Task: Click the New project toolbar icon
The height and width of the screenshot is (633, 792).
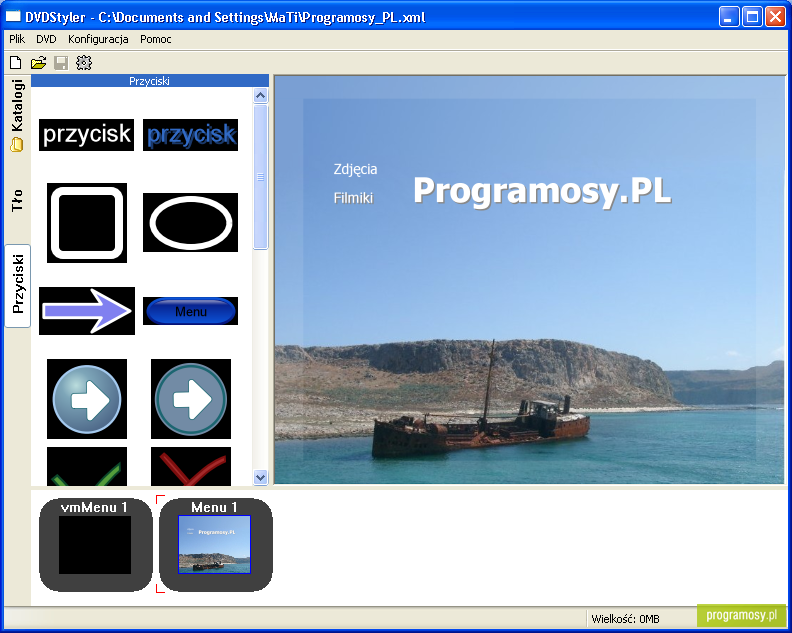Action: tap(16, 63)
